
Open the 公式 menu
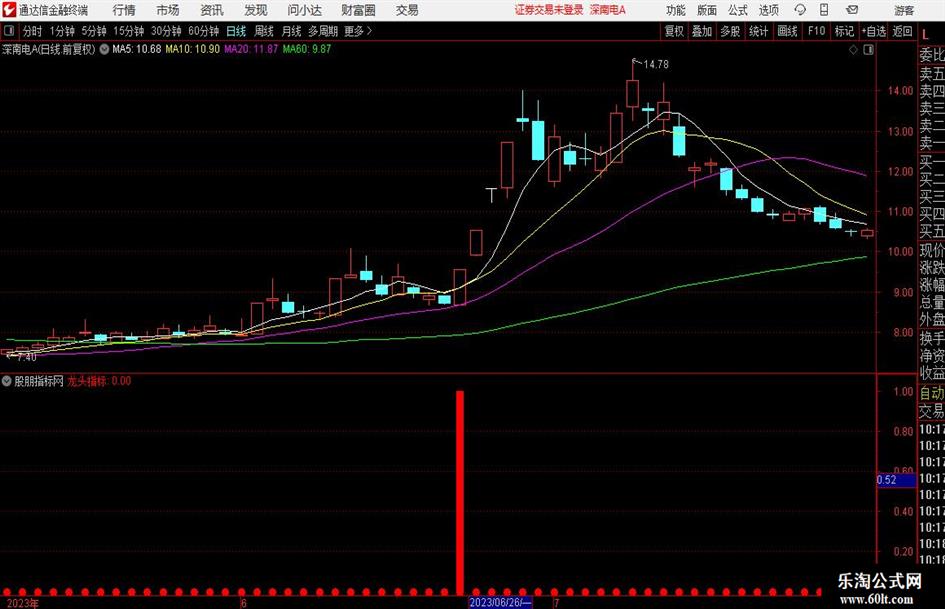[738, 10]
